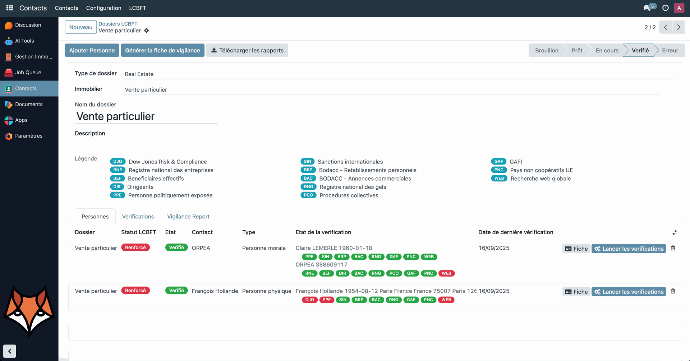The image size is (690, 361).
Task: Sort by the Contact column header
Action: click(202, 232)
